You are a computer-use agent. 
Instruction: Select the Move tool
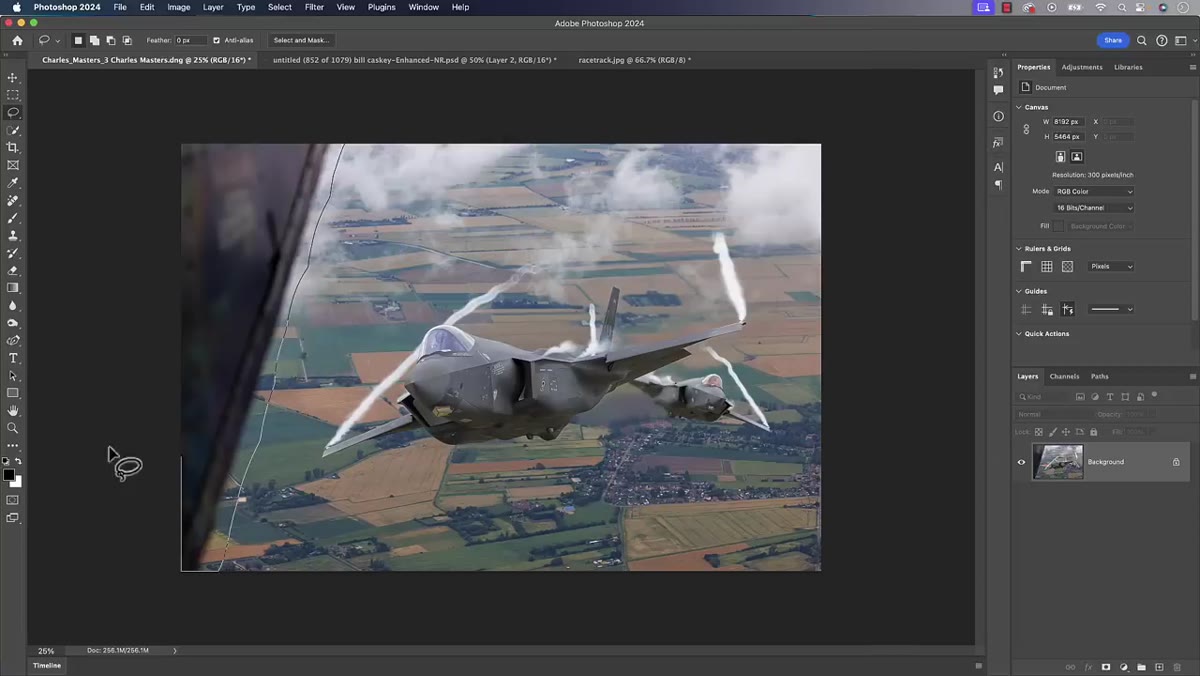click(13, 77)
